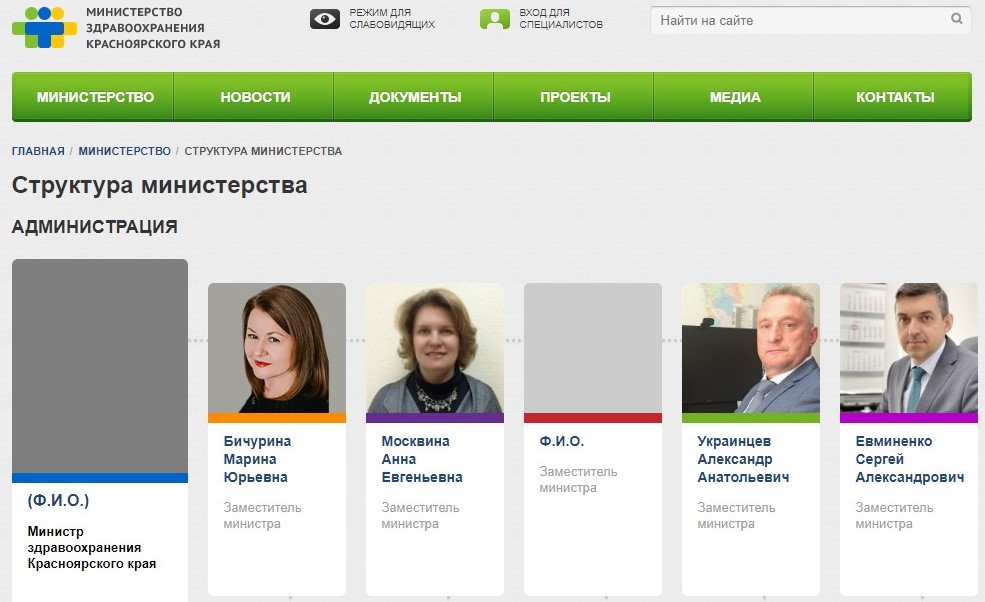Screen dimensions: 985x602
Task: Click the green specialist login icon
Action: [495, 19]
